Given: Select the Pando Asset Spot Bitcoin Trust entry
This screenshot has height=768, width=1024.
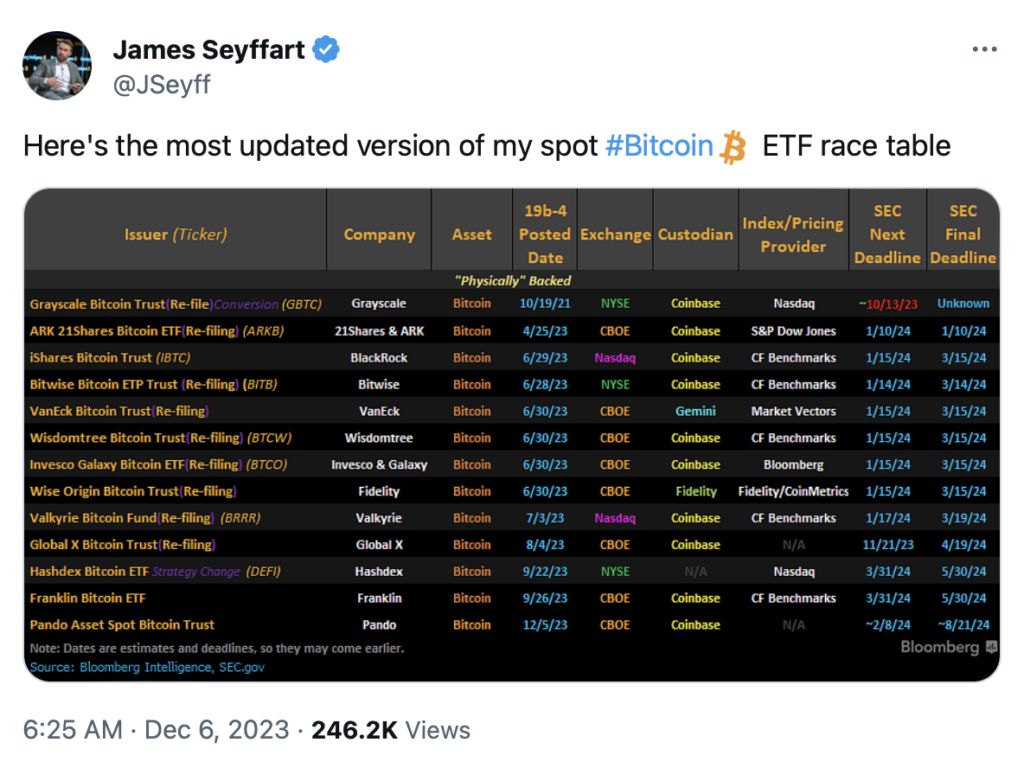Looking at the screenshot, I should coord(122,624).
